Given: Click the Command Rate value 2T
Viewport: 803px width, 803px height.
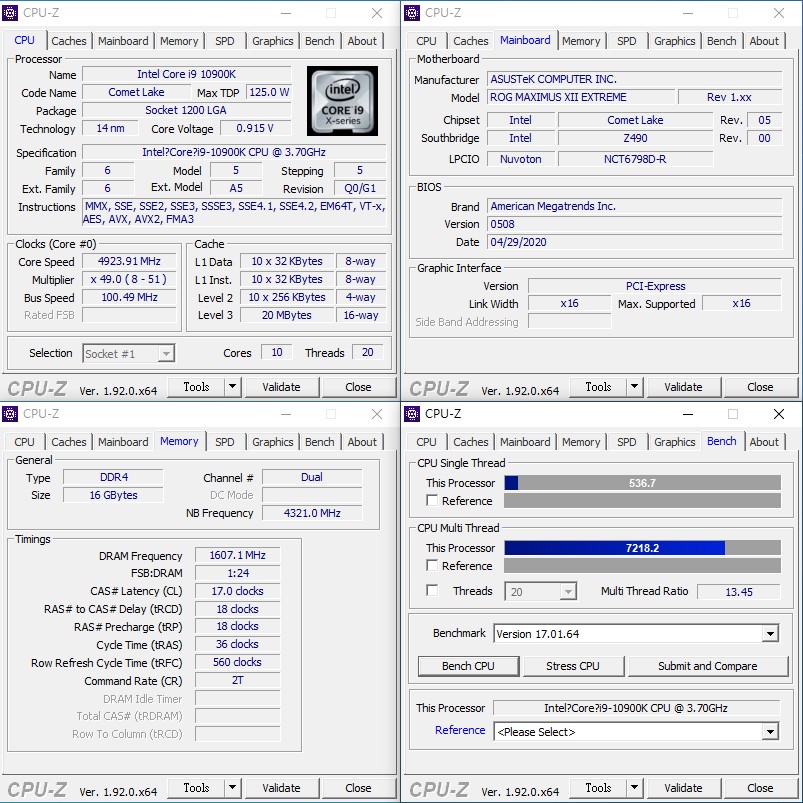Looking at the screenshot, I should (x=237, y=680).
